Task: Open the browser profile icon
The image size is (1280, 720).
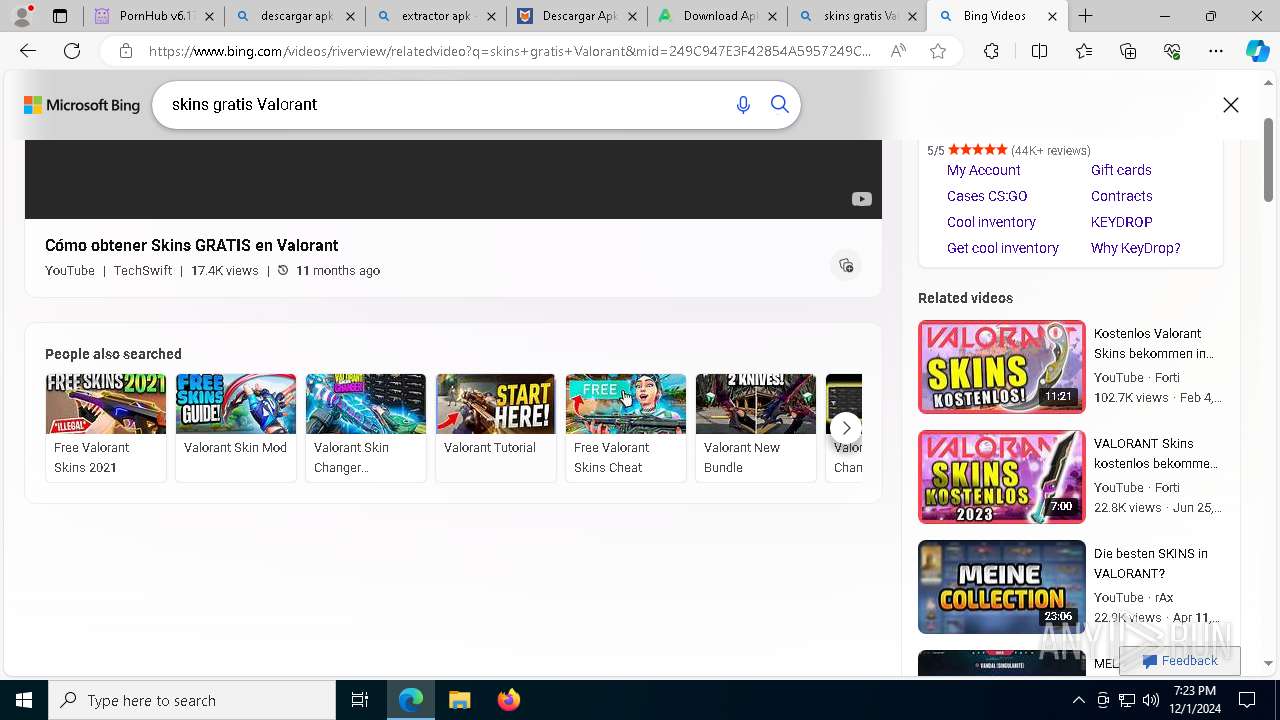Action: [x=22, y=16]
